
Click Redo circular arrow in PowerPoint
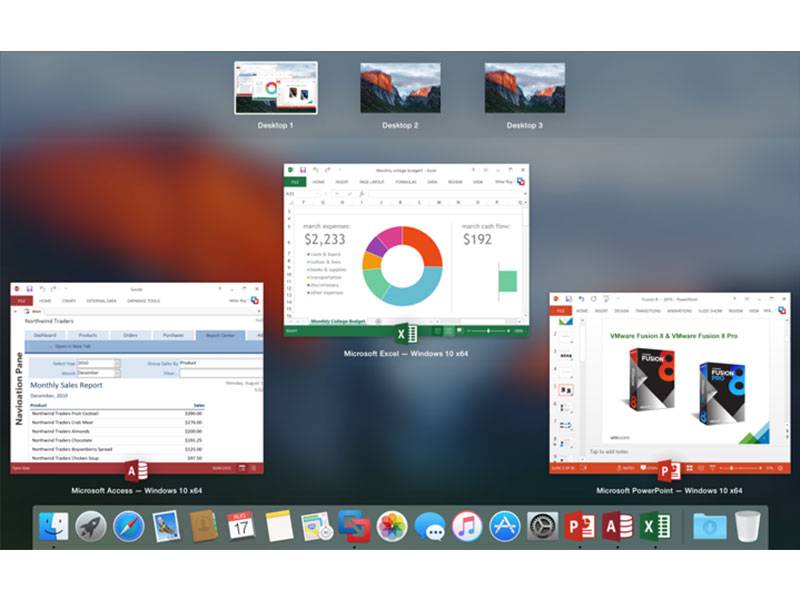593,298
